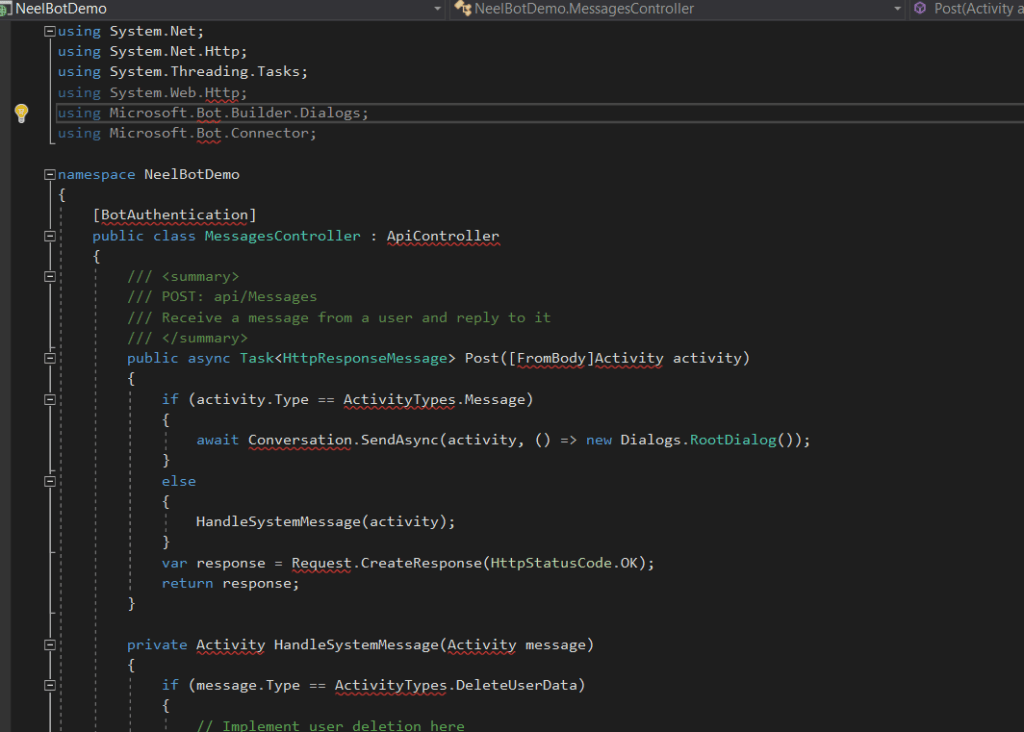Collapse the Post method block
Viewport: 1024px width, 732px height.
(x=50, y=358)
